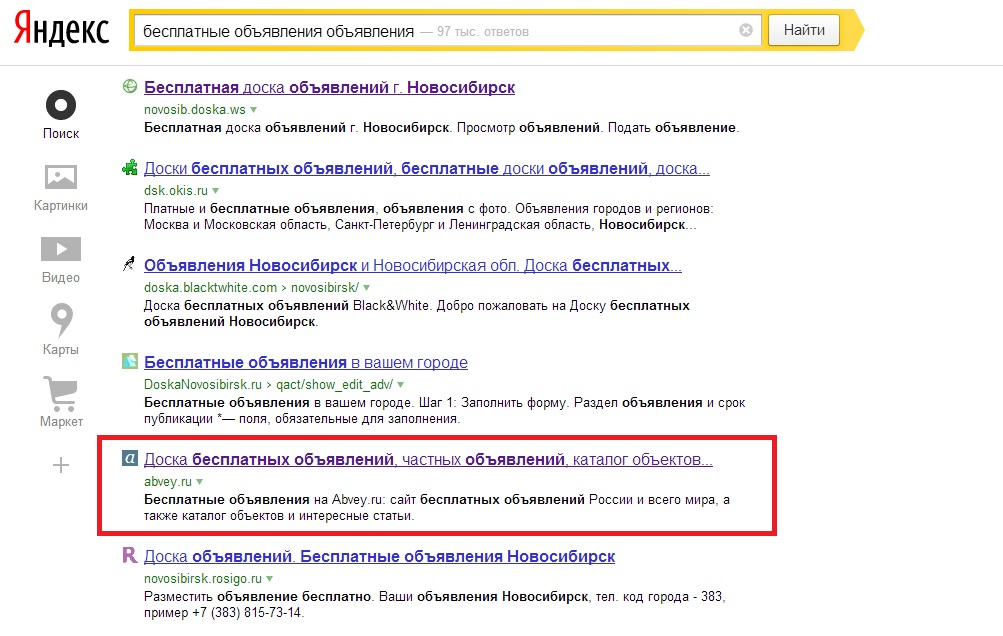
Task: Click the Yandex logo
Action: click(61, 30)
